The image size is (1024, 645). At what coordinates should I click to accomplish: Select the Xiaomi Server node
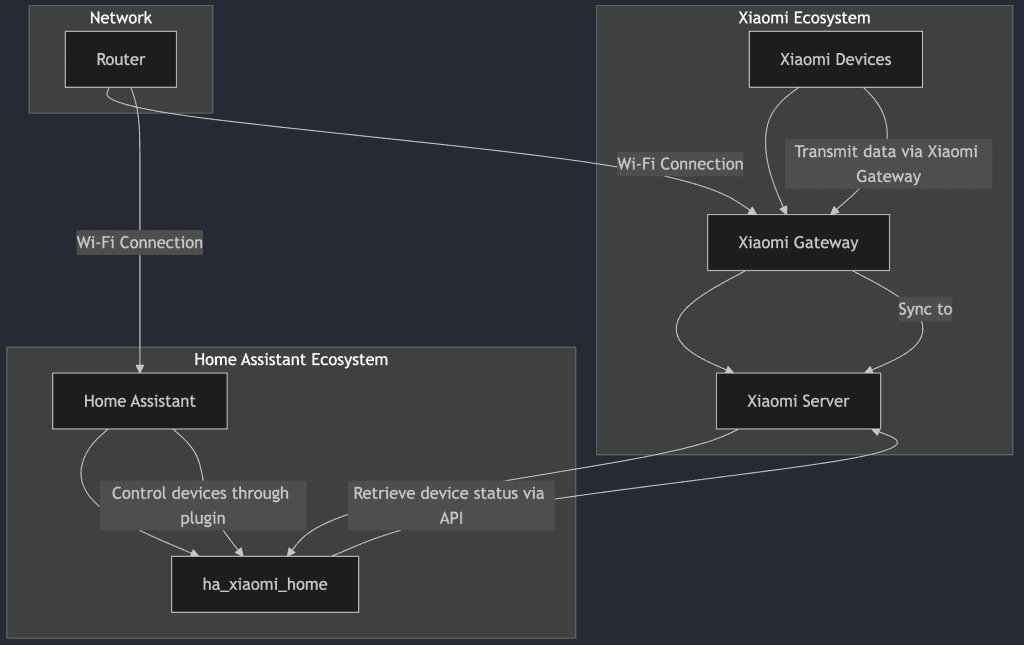[798, 401]
